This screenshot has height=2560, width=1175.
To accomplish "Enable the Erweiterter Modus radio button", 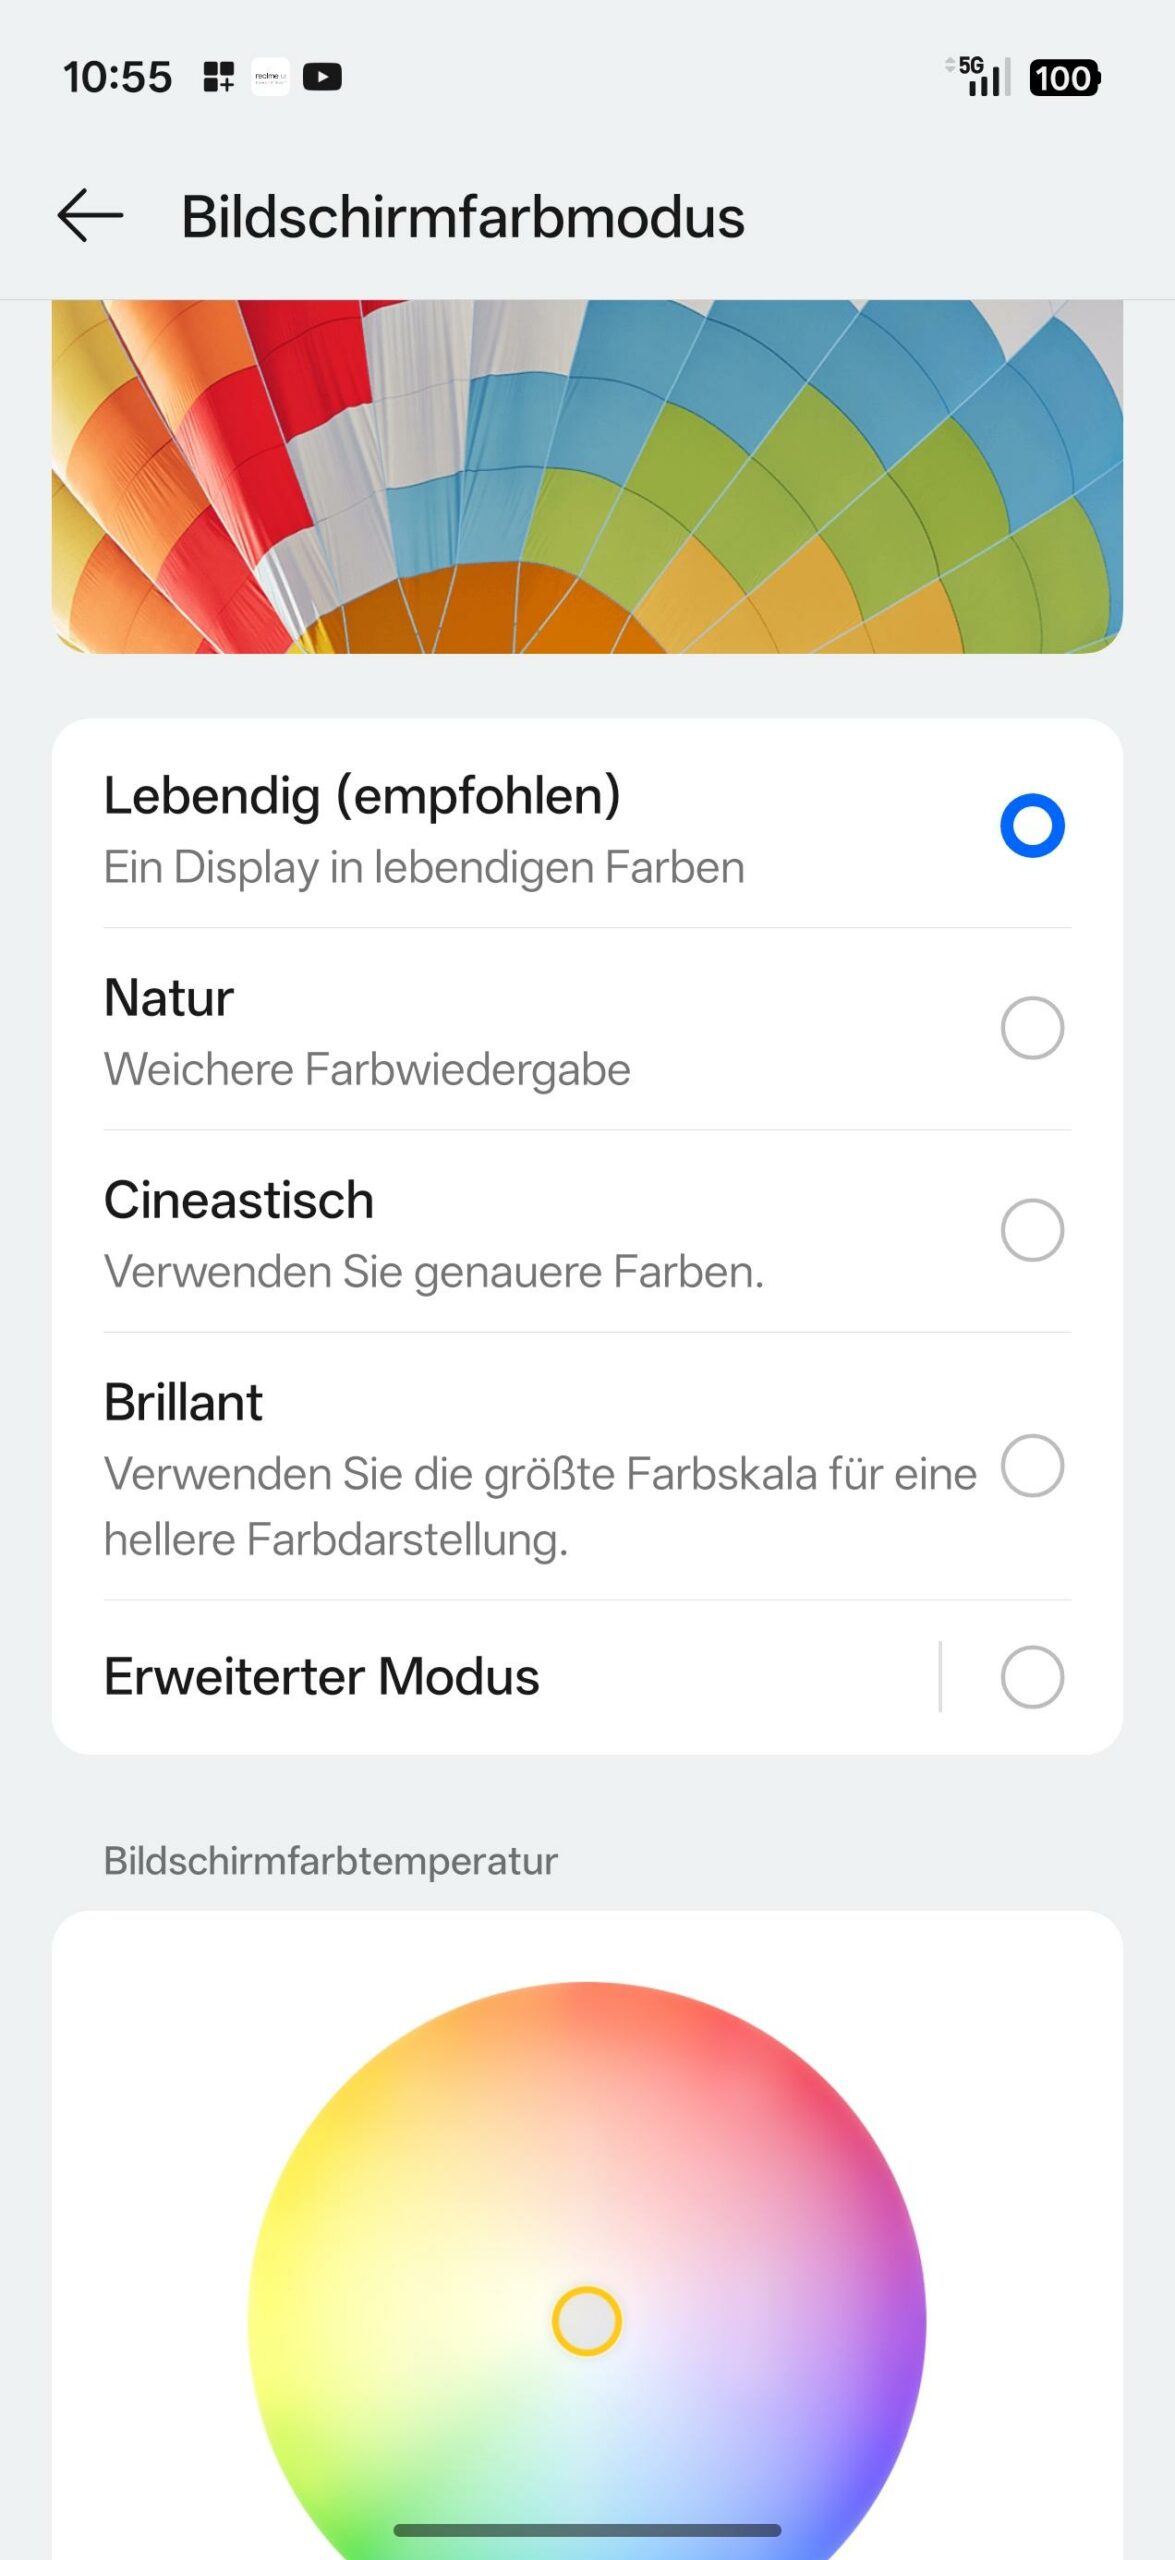I will point(1032,1677).
